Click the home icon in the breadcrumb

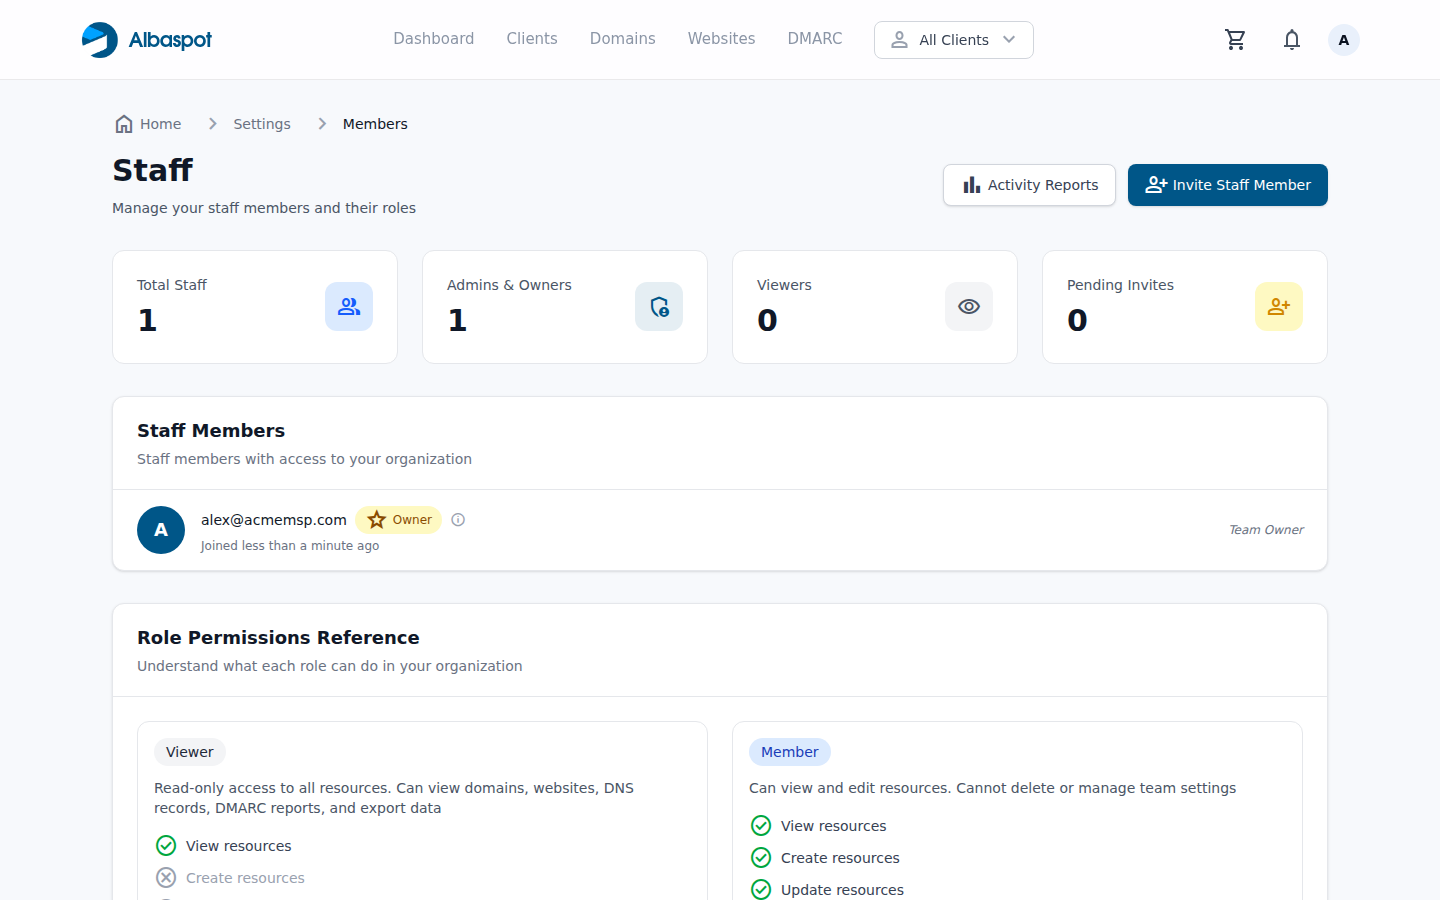[x=122, y=123]
